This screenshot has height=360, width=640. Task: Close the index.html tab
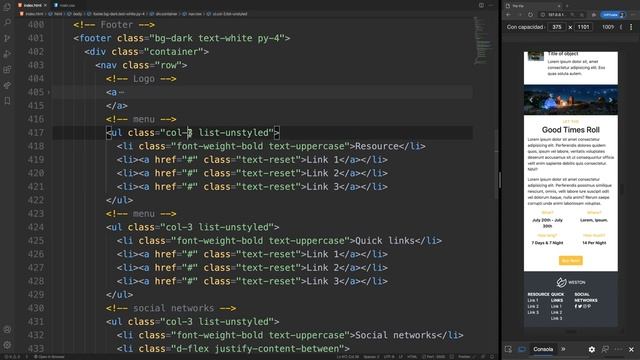coord(45,5)
